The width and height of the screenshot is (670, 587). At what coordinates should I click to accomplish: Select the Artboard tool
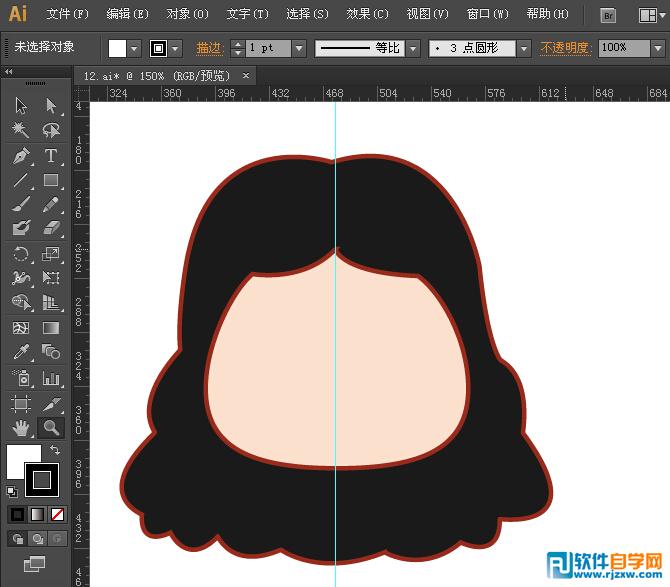coord(21,404)
